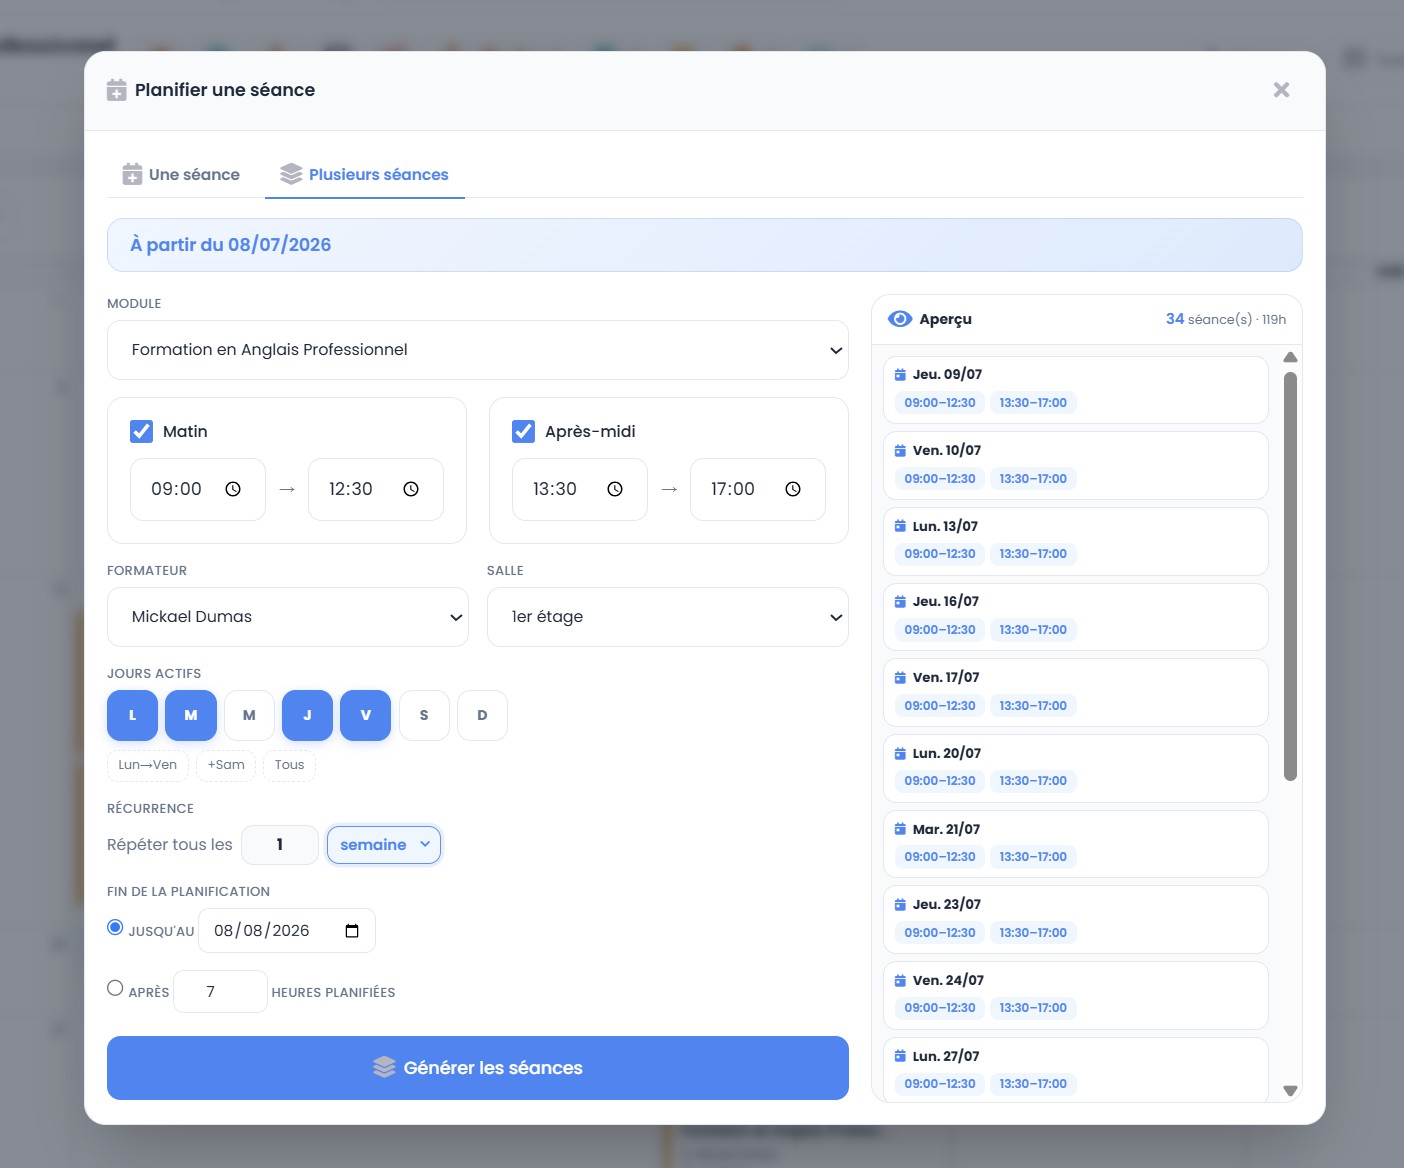
Task: Uncheck the Après-midi checkbox
Action: 523,431
